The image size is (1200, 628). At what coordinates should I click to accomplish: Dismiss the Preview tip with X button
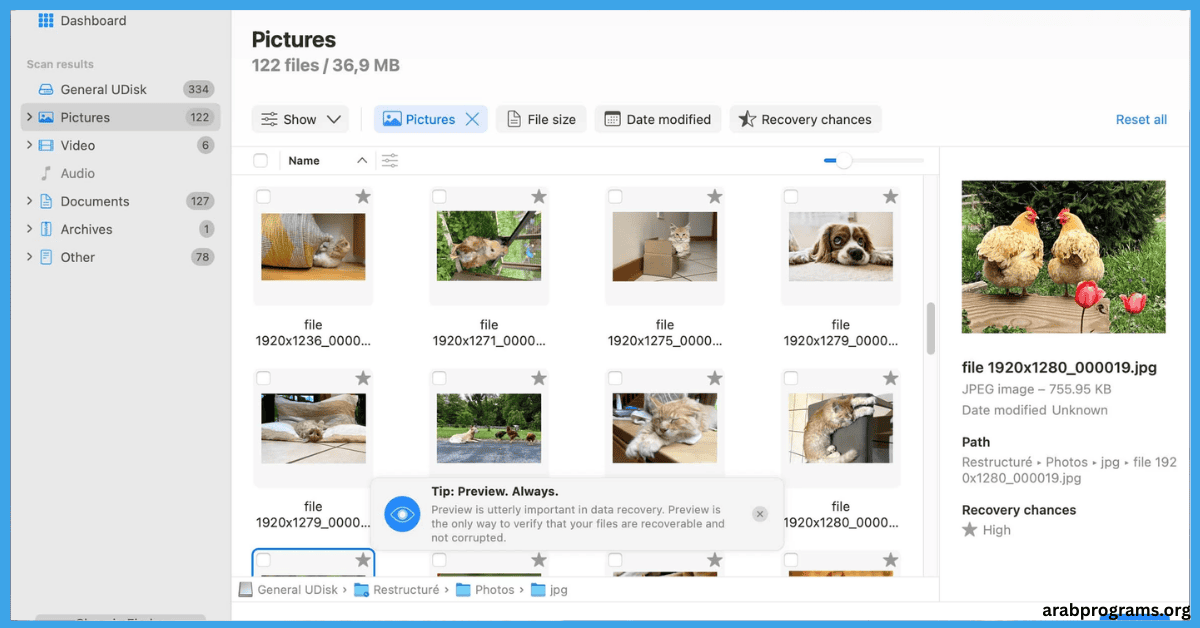(x=760, y=514)
